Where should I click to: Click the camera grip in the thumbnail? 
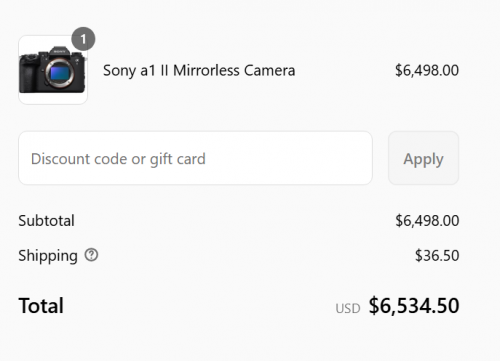point(28,75)
